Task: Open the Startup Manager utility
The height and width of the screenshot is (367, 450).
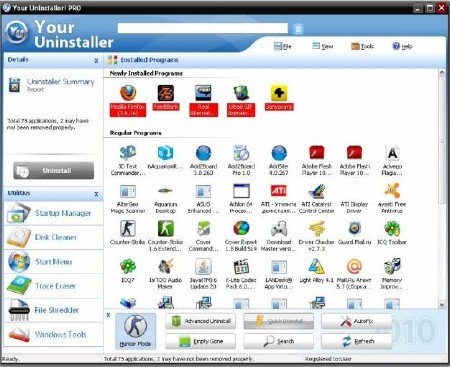Action: coord(53,213)
